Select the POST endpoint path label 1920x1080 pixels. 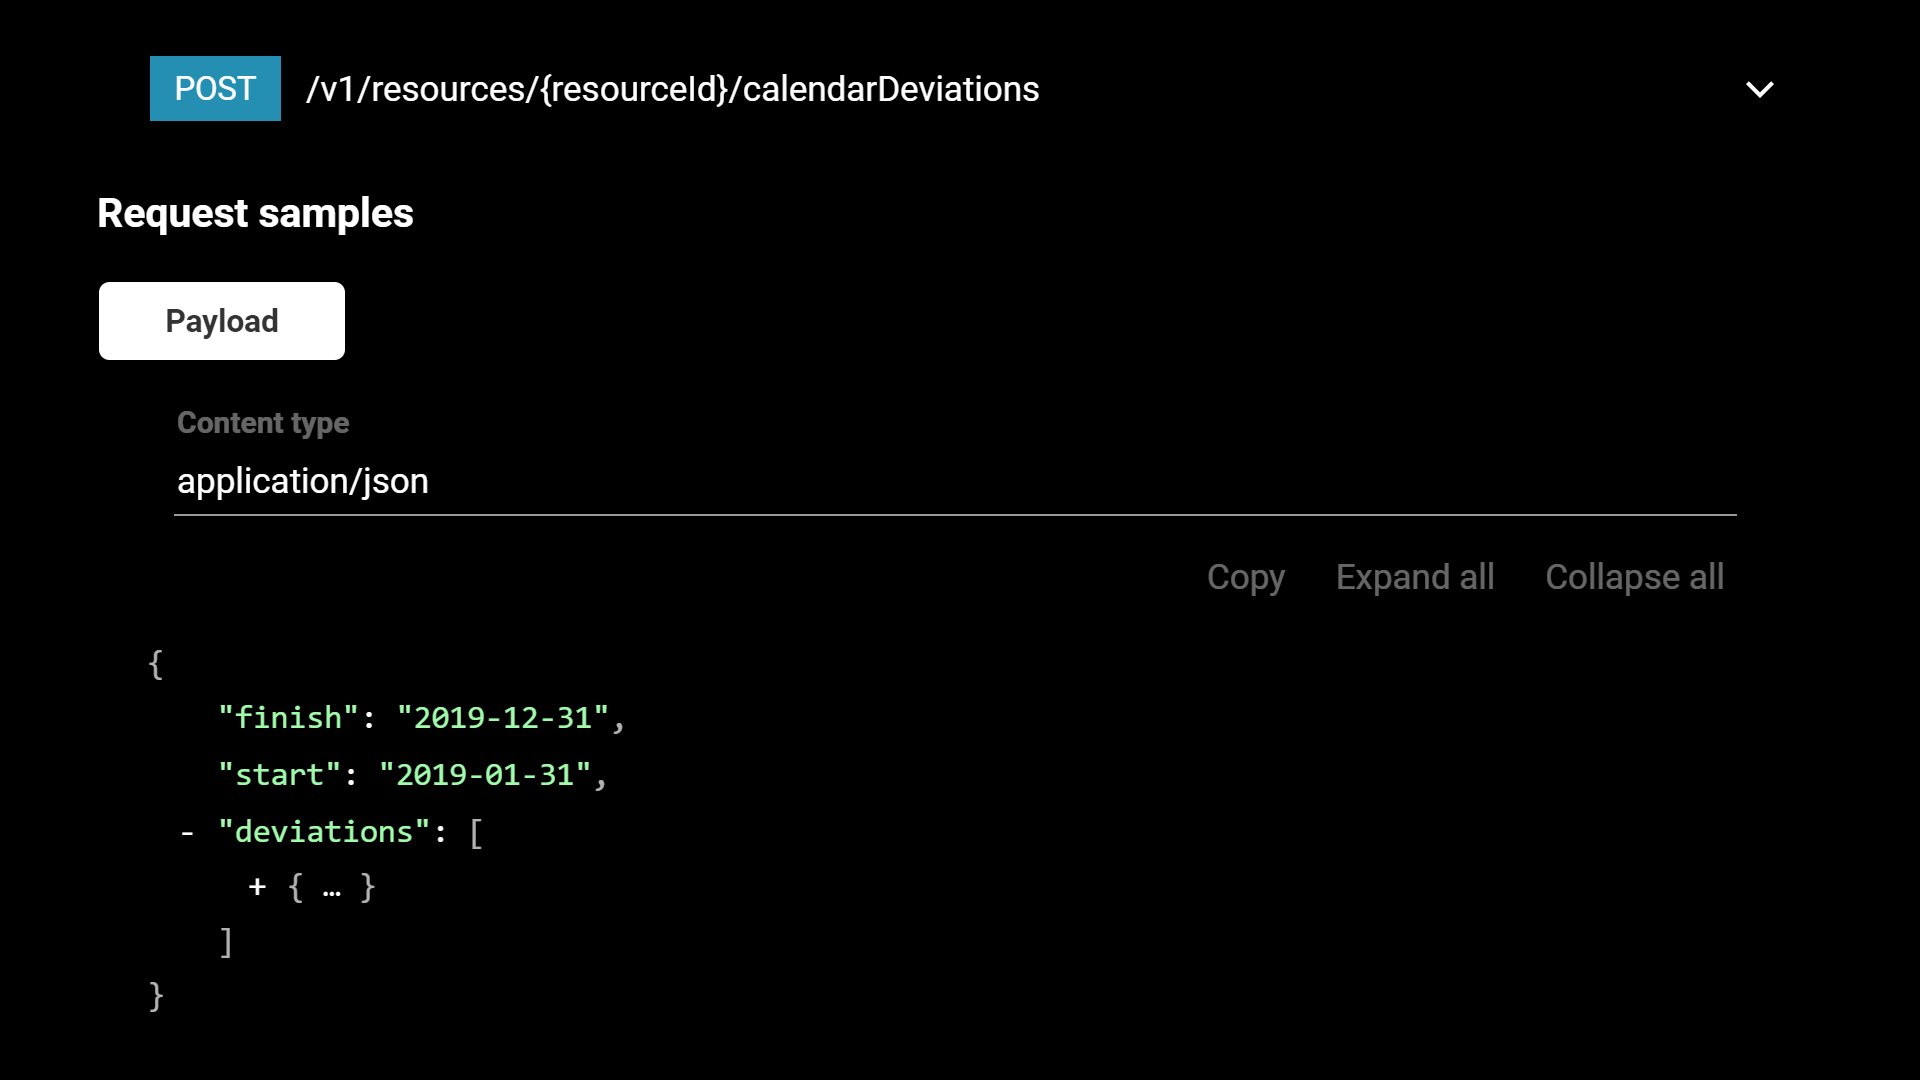click(671, 88)
